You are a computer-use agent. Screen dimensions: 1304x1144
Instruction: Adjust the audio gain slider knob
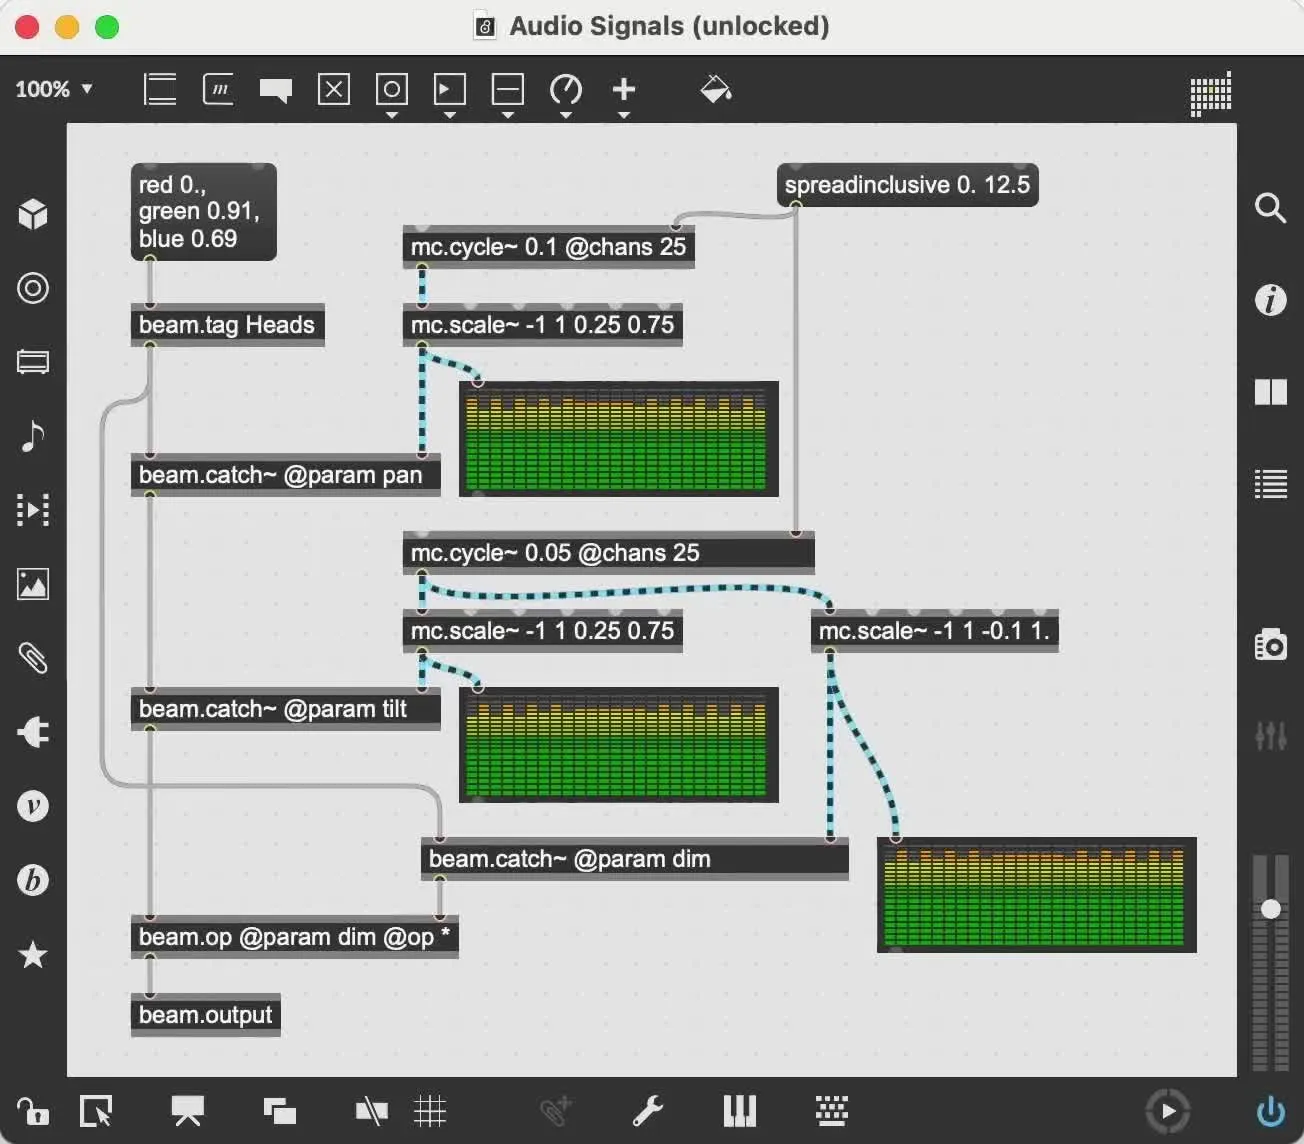[1271, 908]
